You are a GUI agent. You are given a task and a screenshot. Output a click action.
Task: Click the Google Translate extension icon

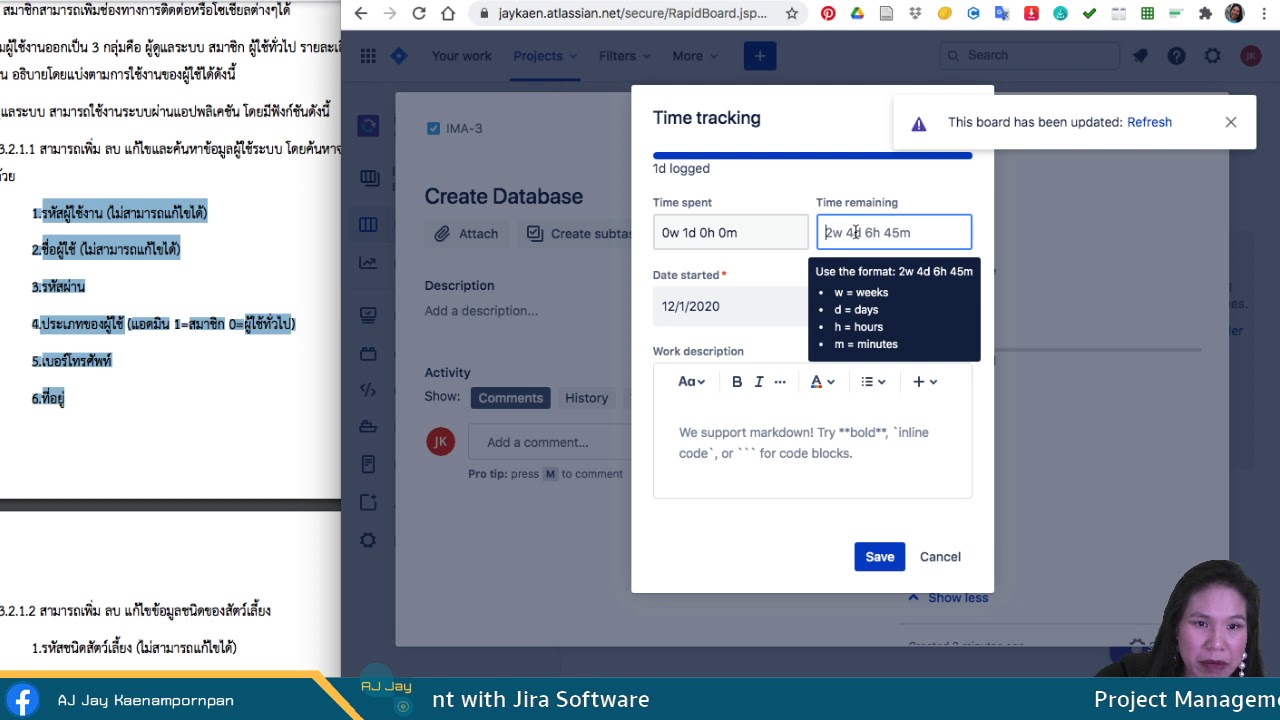(1002, 14)
